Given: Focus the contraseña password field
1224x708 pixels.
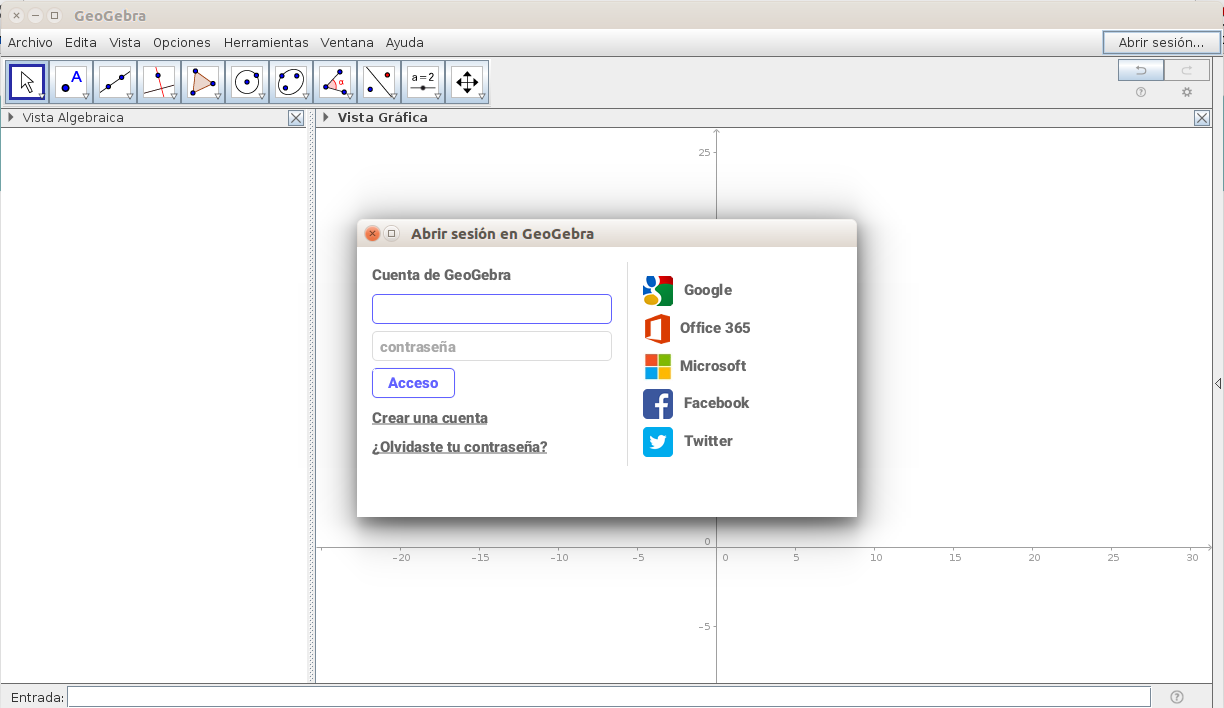Looking at the screenshot, I should click(492, 346).
